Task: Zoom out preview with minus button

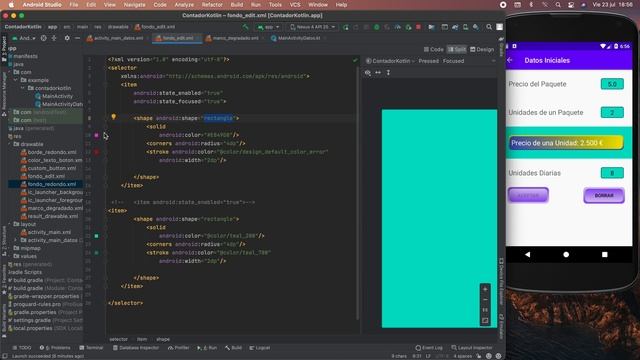Action: [x=485, y=300]
